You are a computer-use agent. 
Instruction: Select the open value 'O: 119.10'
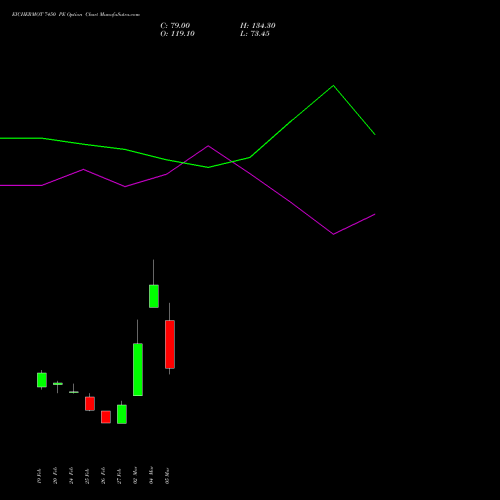(177, 34)
